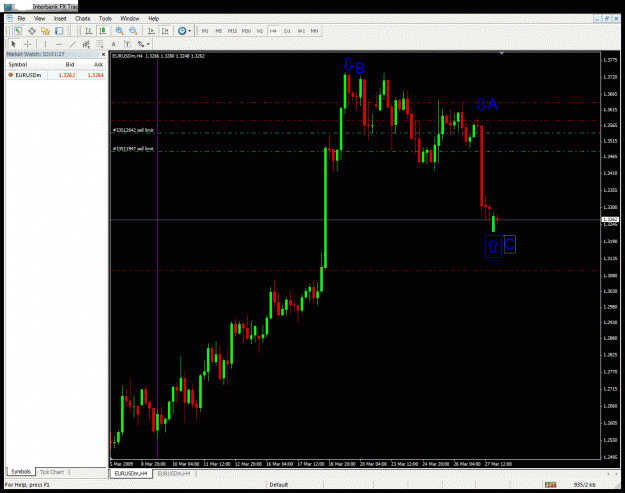Zoom in on the chart

(119, 31)
